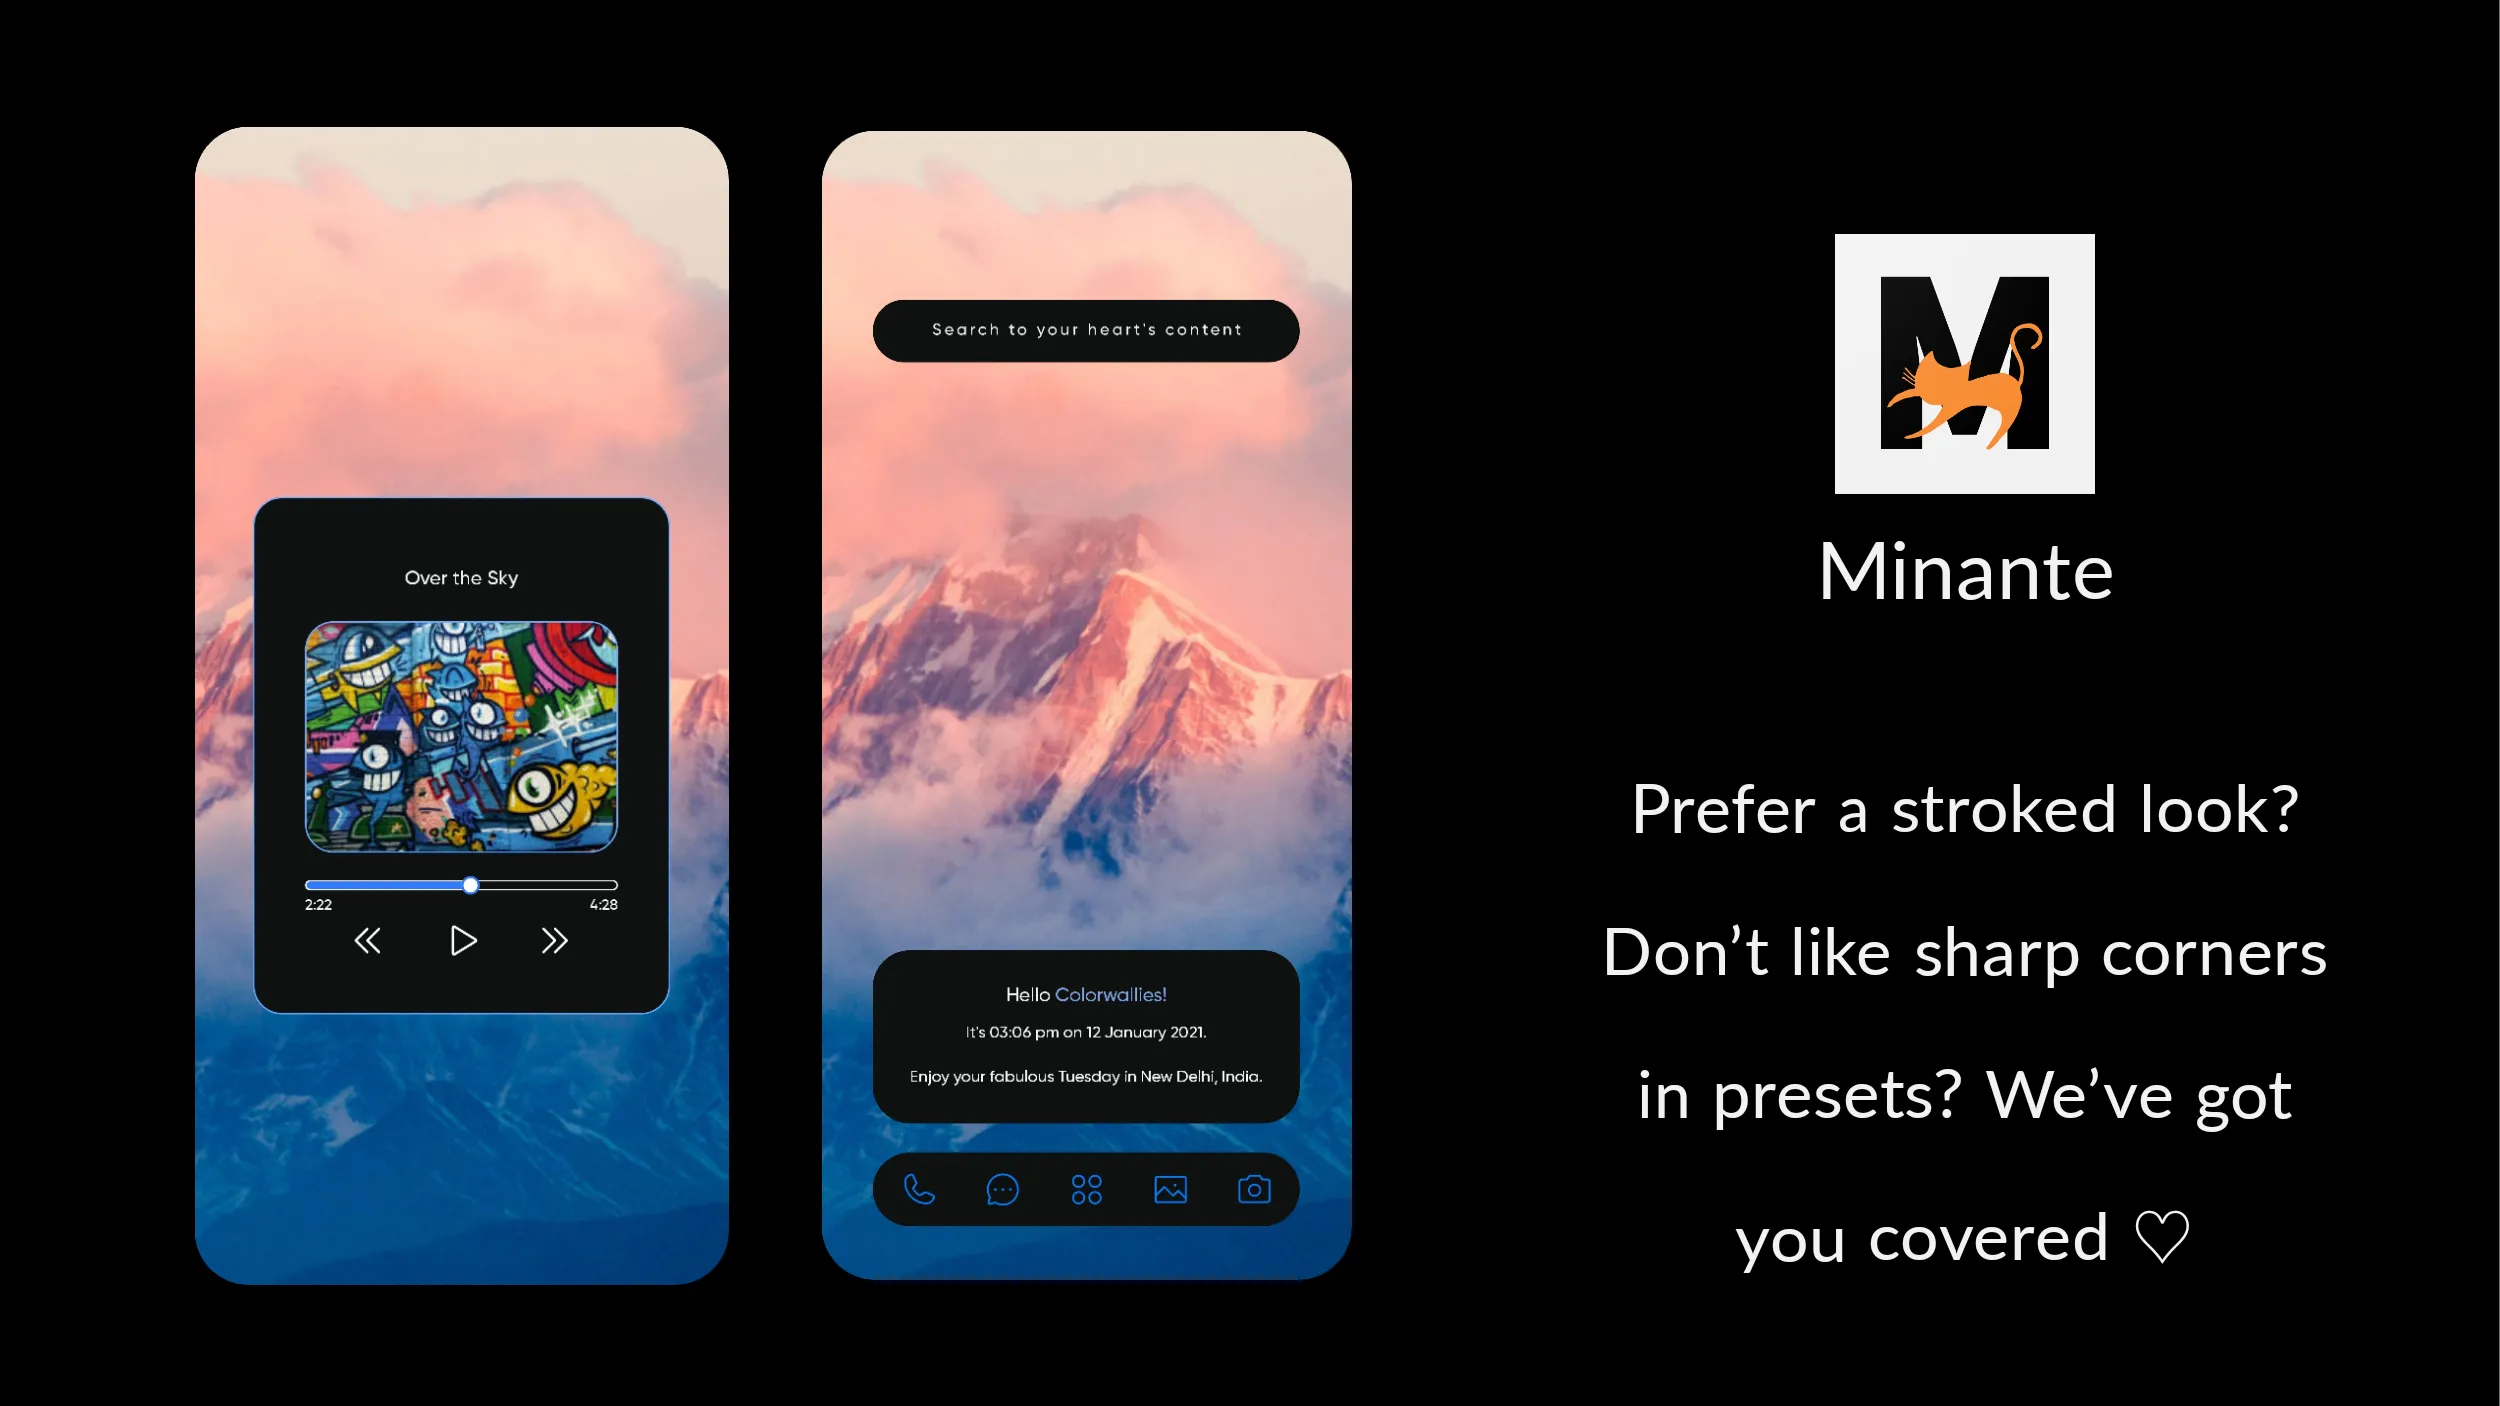This screenshot has height=1406, width=2500.
Task: Click the skip forward button
Action: click(556, 941)
